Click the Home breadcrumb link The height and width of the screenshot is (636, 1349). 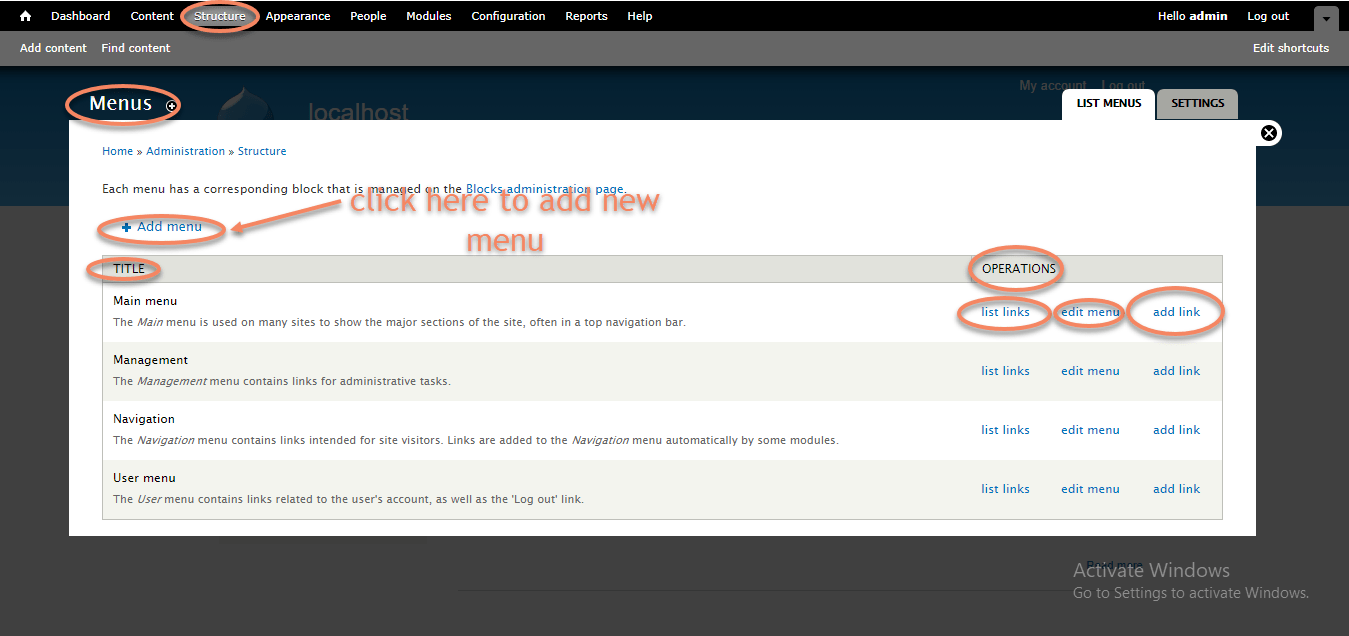117,151
